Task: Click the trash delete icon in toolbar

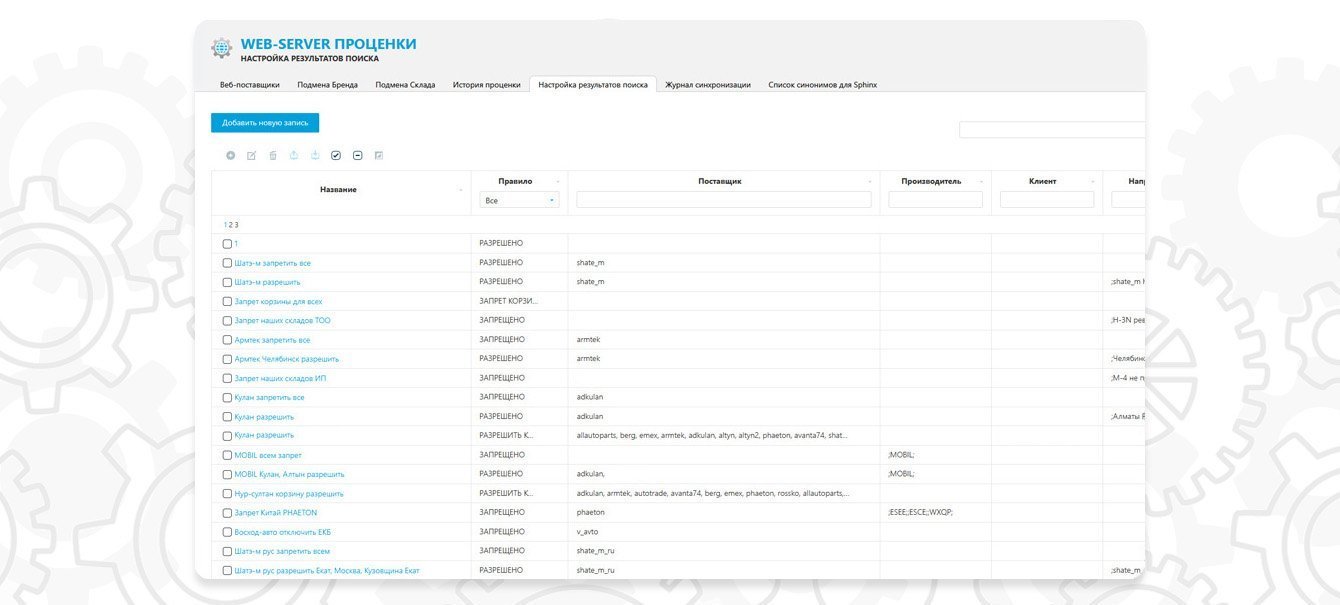Action: pos(273,155)
